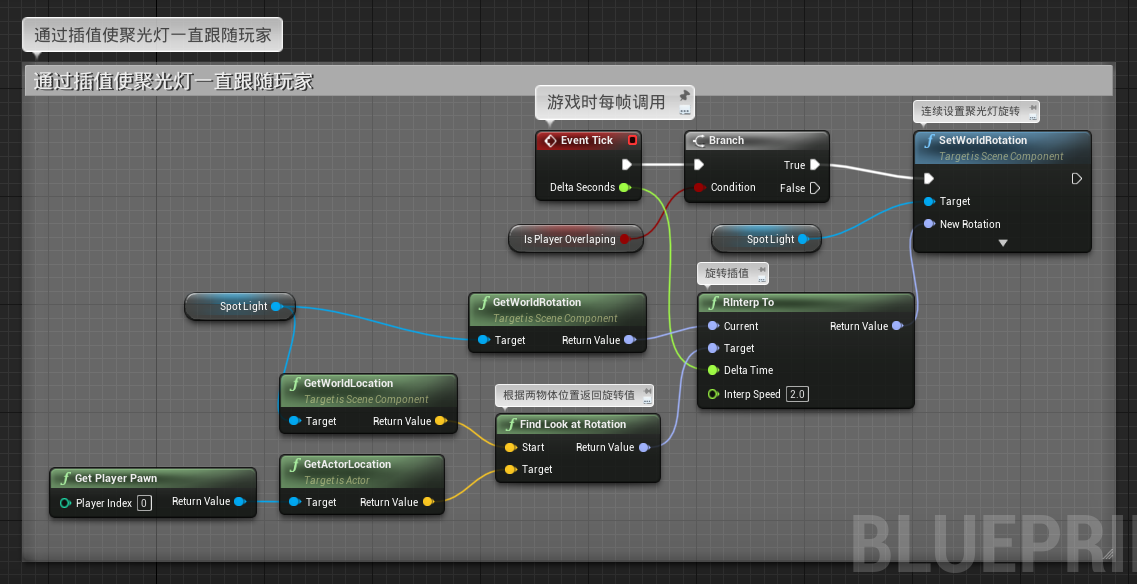Select the GetActorLocation node title
Image resolution: width=1137 pixels, height=584 pixels.
347,464
